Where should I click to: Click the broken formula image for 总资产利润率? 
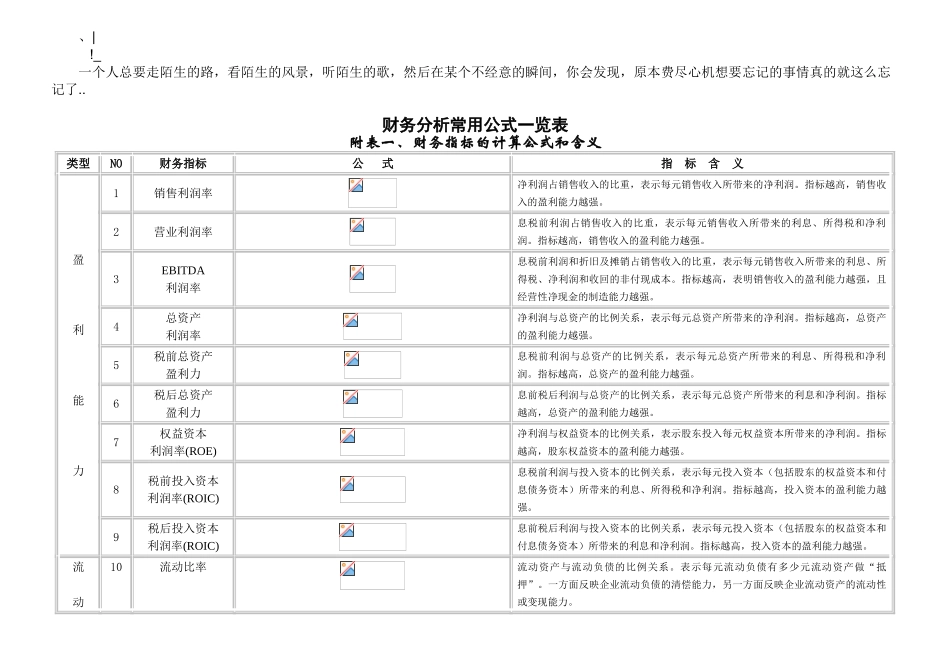pyautogui.click(x=372, y=326)
